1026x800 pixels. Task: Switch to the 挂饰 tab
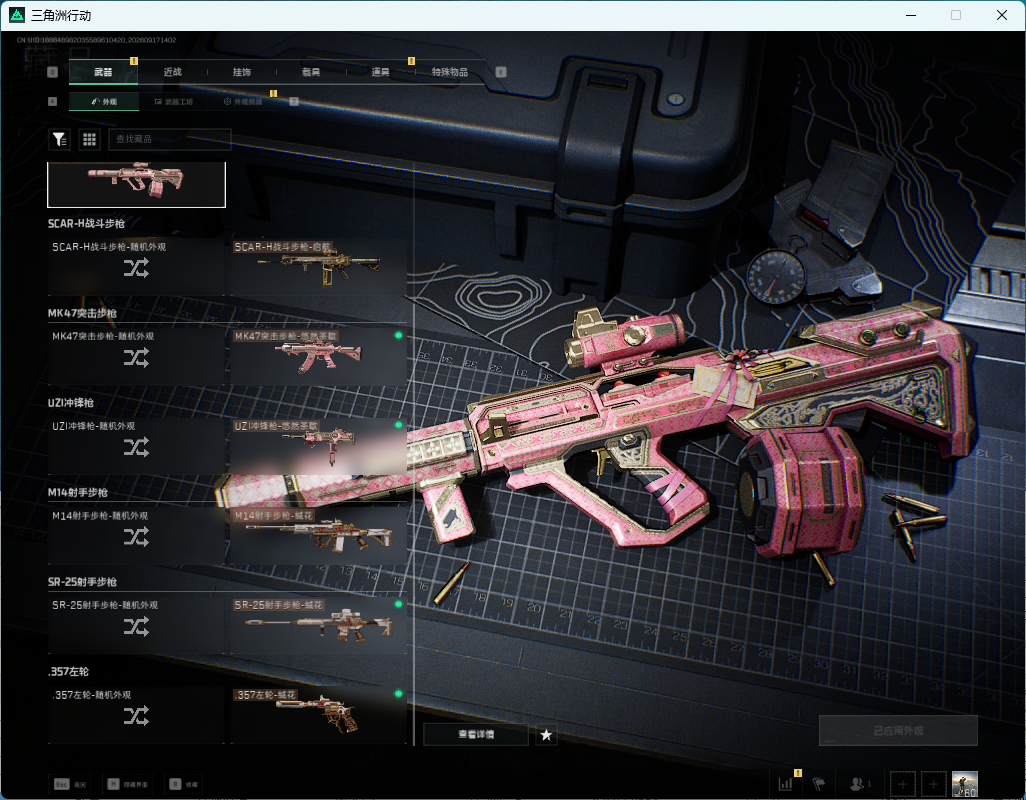pos(242,72)
